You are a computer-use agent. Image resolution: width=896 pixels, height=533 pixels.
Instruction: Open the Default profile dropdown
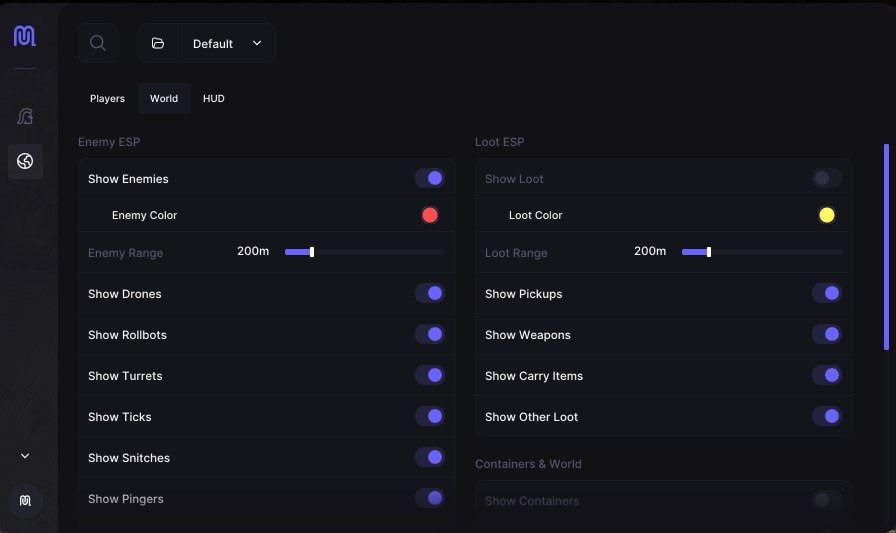227,43
